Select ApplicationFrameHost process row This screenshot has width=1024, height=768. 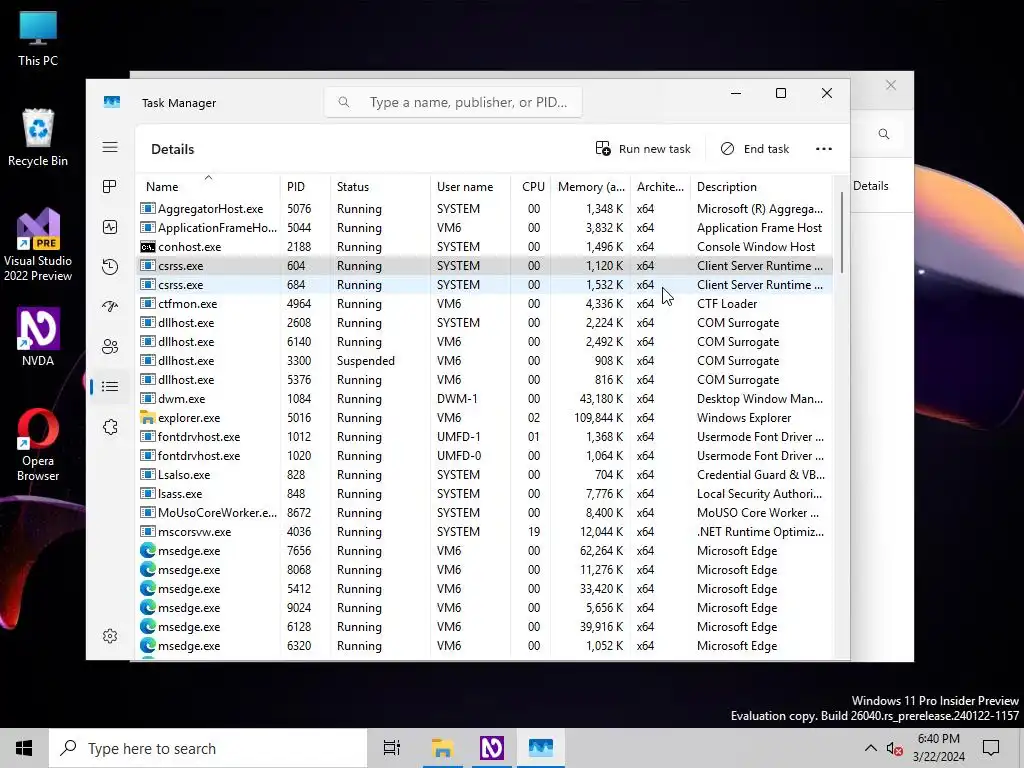pyautogui.click(x=485, y=228)
